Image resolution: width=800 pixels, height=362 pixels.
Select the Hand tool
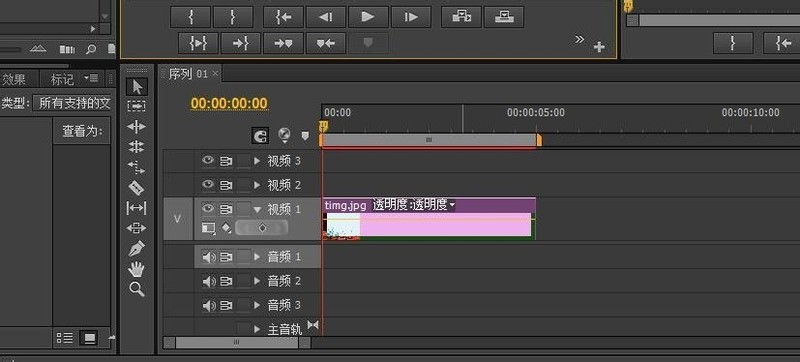pos(136,269)
